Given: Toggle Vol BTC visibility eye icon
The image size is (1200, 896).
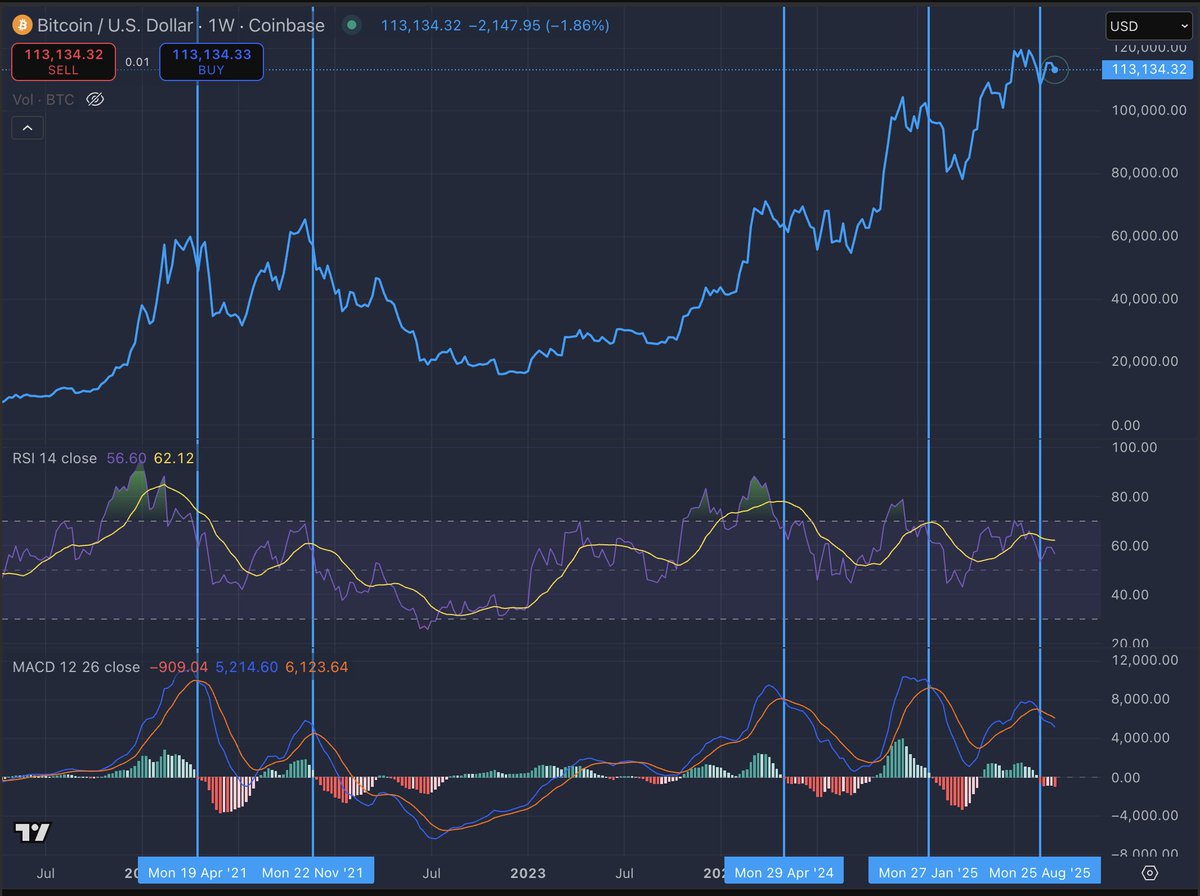Looking at the screenshot, I should point(95,99).
